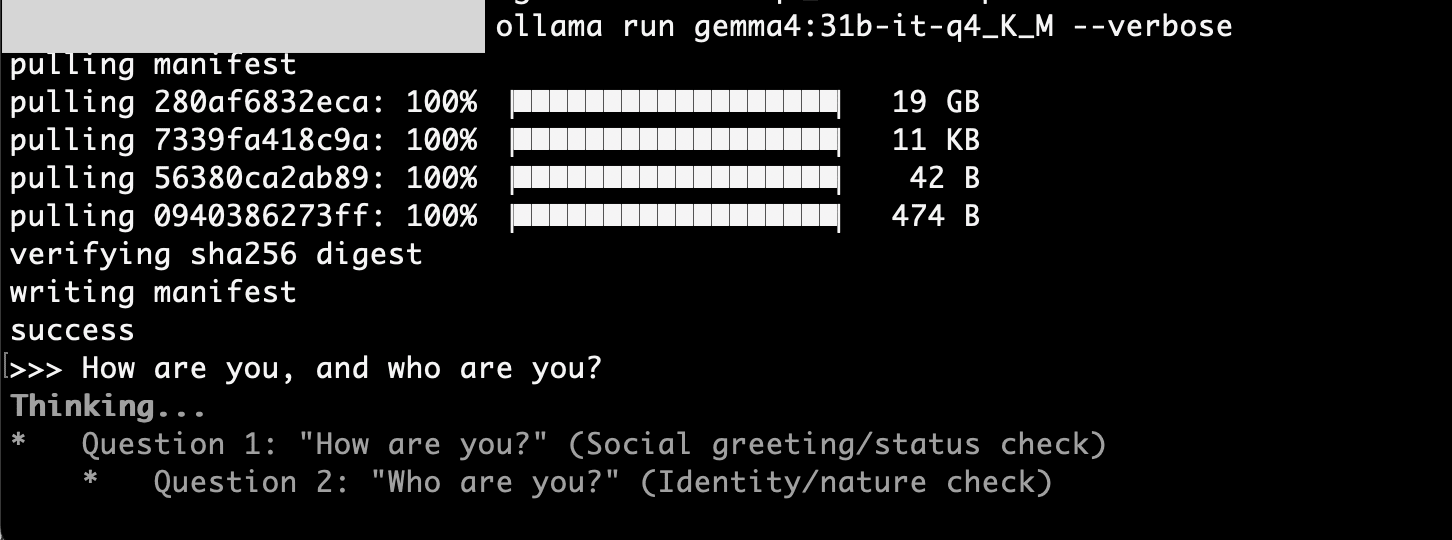Click the hash text 280af6832eca

(x=262, y=103)
